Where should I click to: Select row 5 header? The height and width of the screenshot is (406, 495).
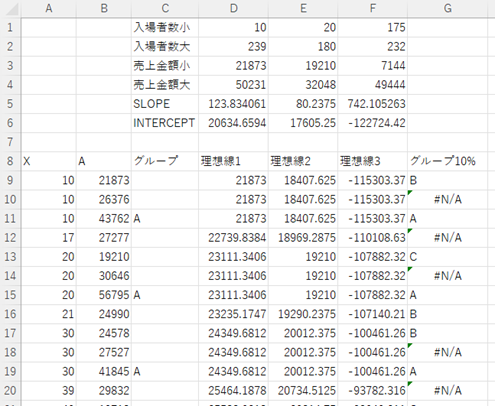click(x=10, y=104)
